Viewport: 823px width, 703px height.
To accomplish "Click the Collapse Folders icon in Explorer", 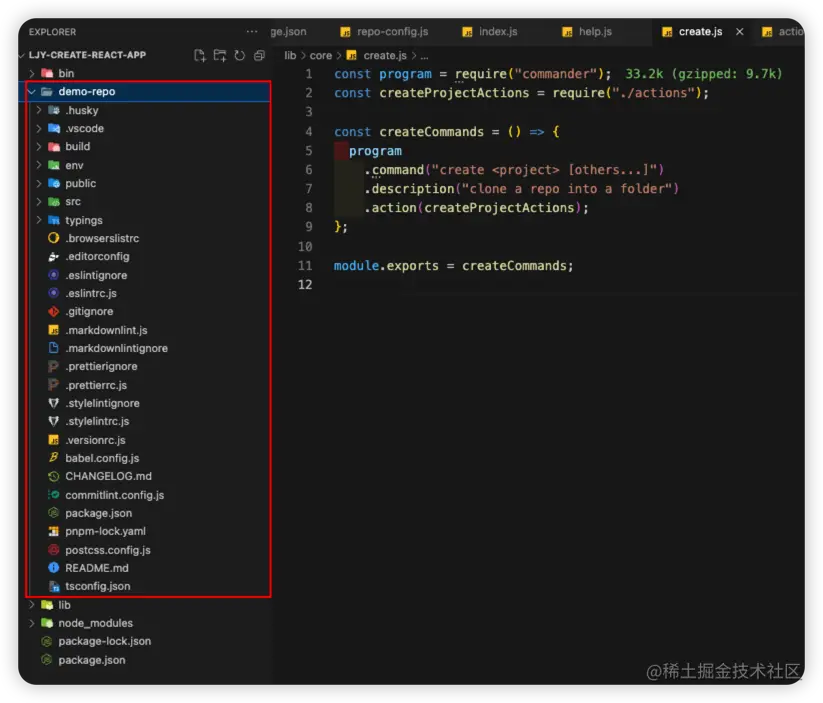I will coord(259,56).
